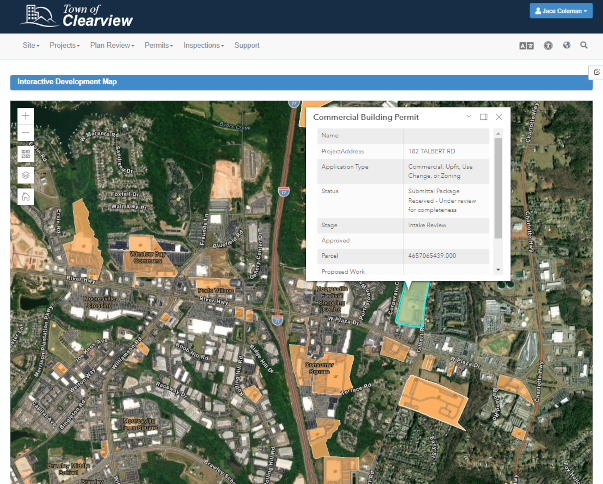Click the large orange parcel by Charlotte Hwy

click(433, 401)
